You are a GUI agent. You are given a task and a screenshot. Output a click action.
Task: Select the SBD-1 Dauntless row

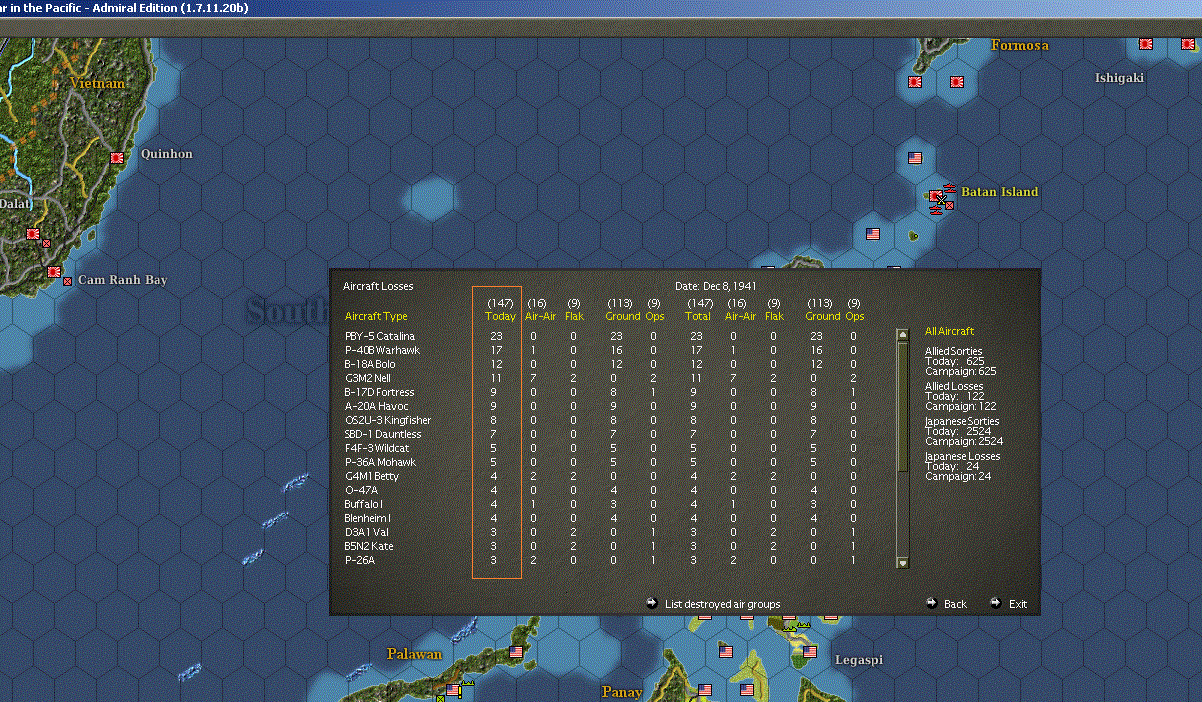point(600,434)
